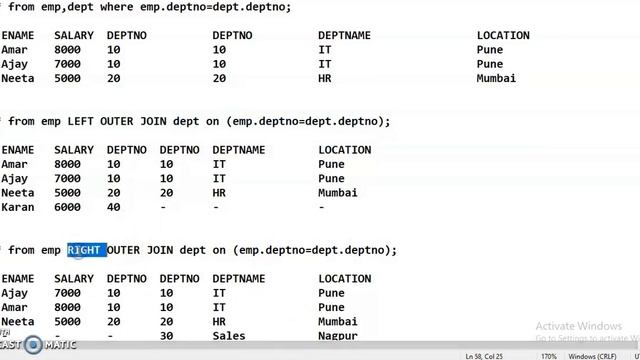This screenshot has width=640, height=360.
Task: Click DEPTNAME header in the RIGHT OUTER JOIN result
Action: click(x=238, y=278)
